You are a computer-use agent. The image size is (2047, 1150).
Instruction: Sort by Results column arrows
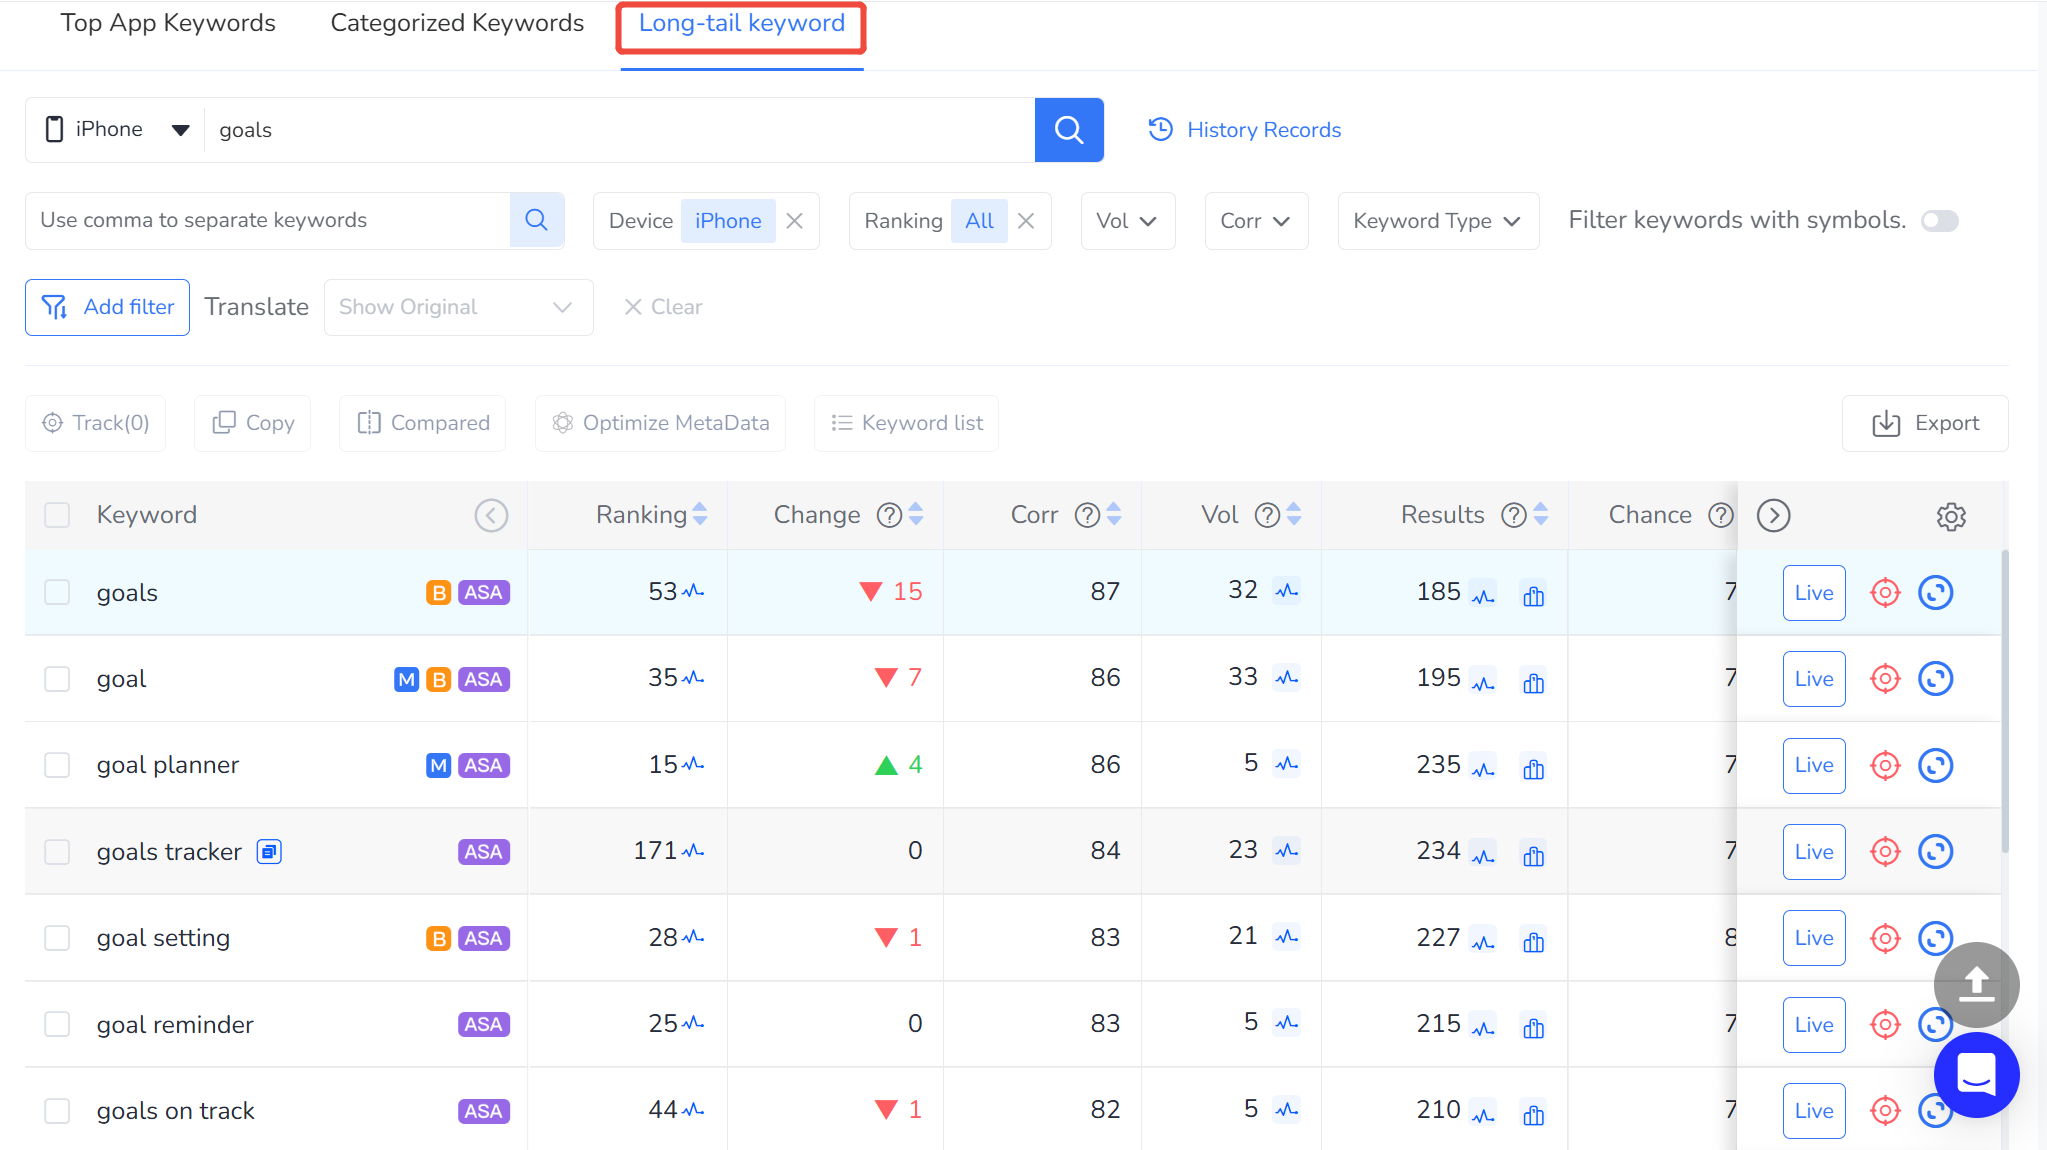[1541, 514]
